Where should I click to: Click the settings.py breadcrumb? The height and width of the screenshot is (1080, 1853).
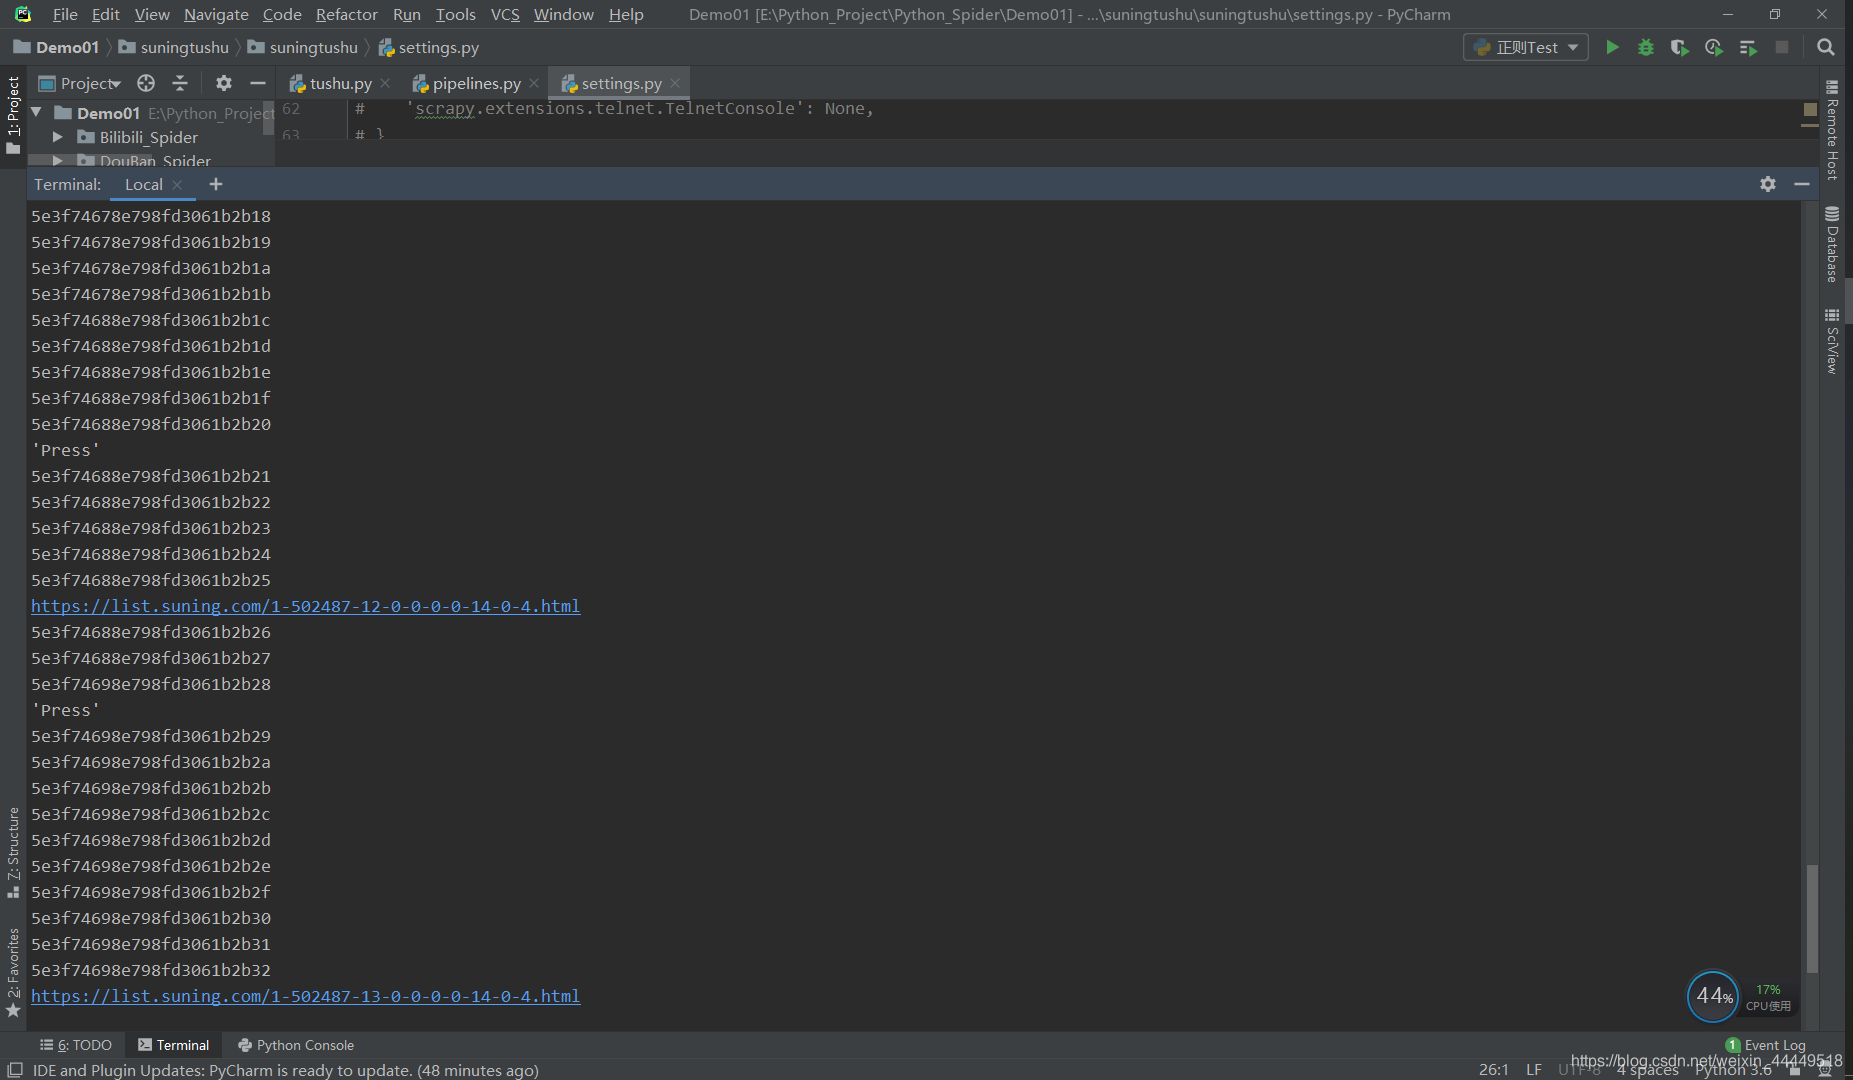pos(429,47)
